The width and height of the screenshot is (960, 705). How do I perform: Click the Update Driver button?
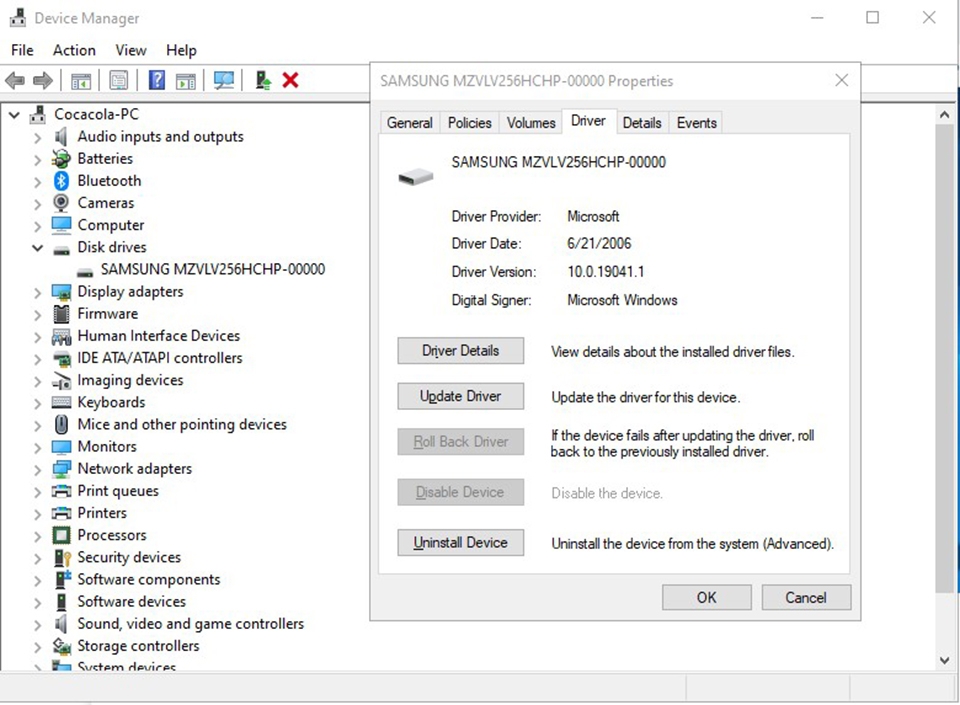[x=460, y=396]
